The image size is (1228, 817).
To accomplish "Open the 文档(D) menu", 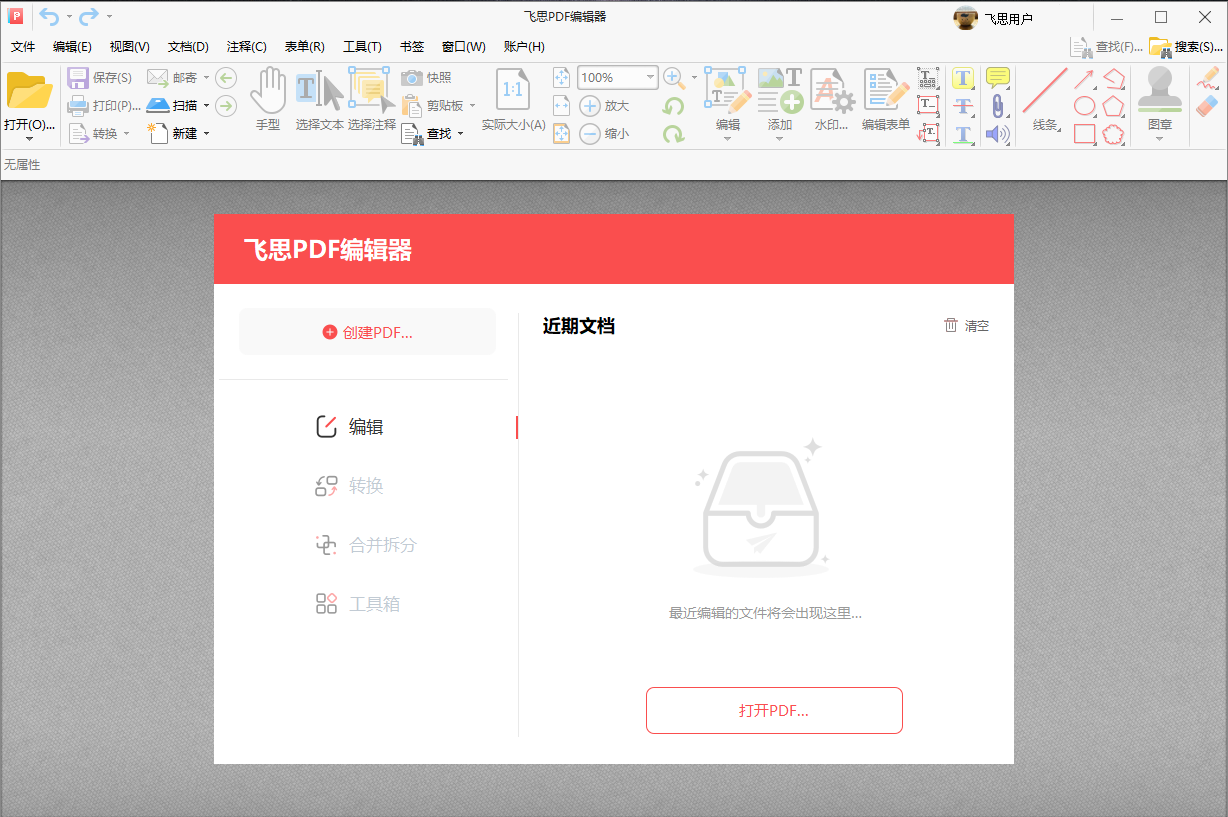I will (x=188, y=46).
